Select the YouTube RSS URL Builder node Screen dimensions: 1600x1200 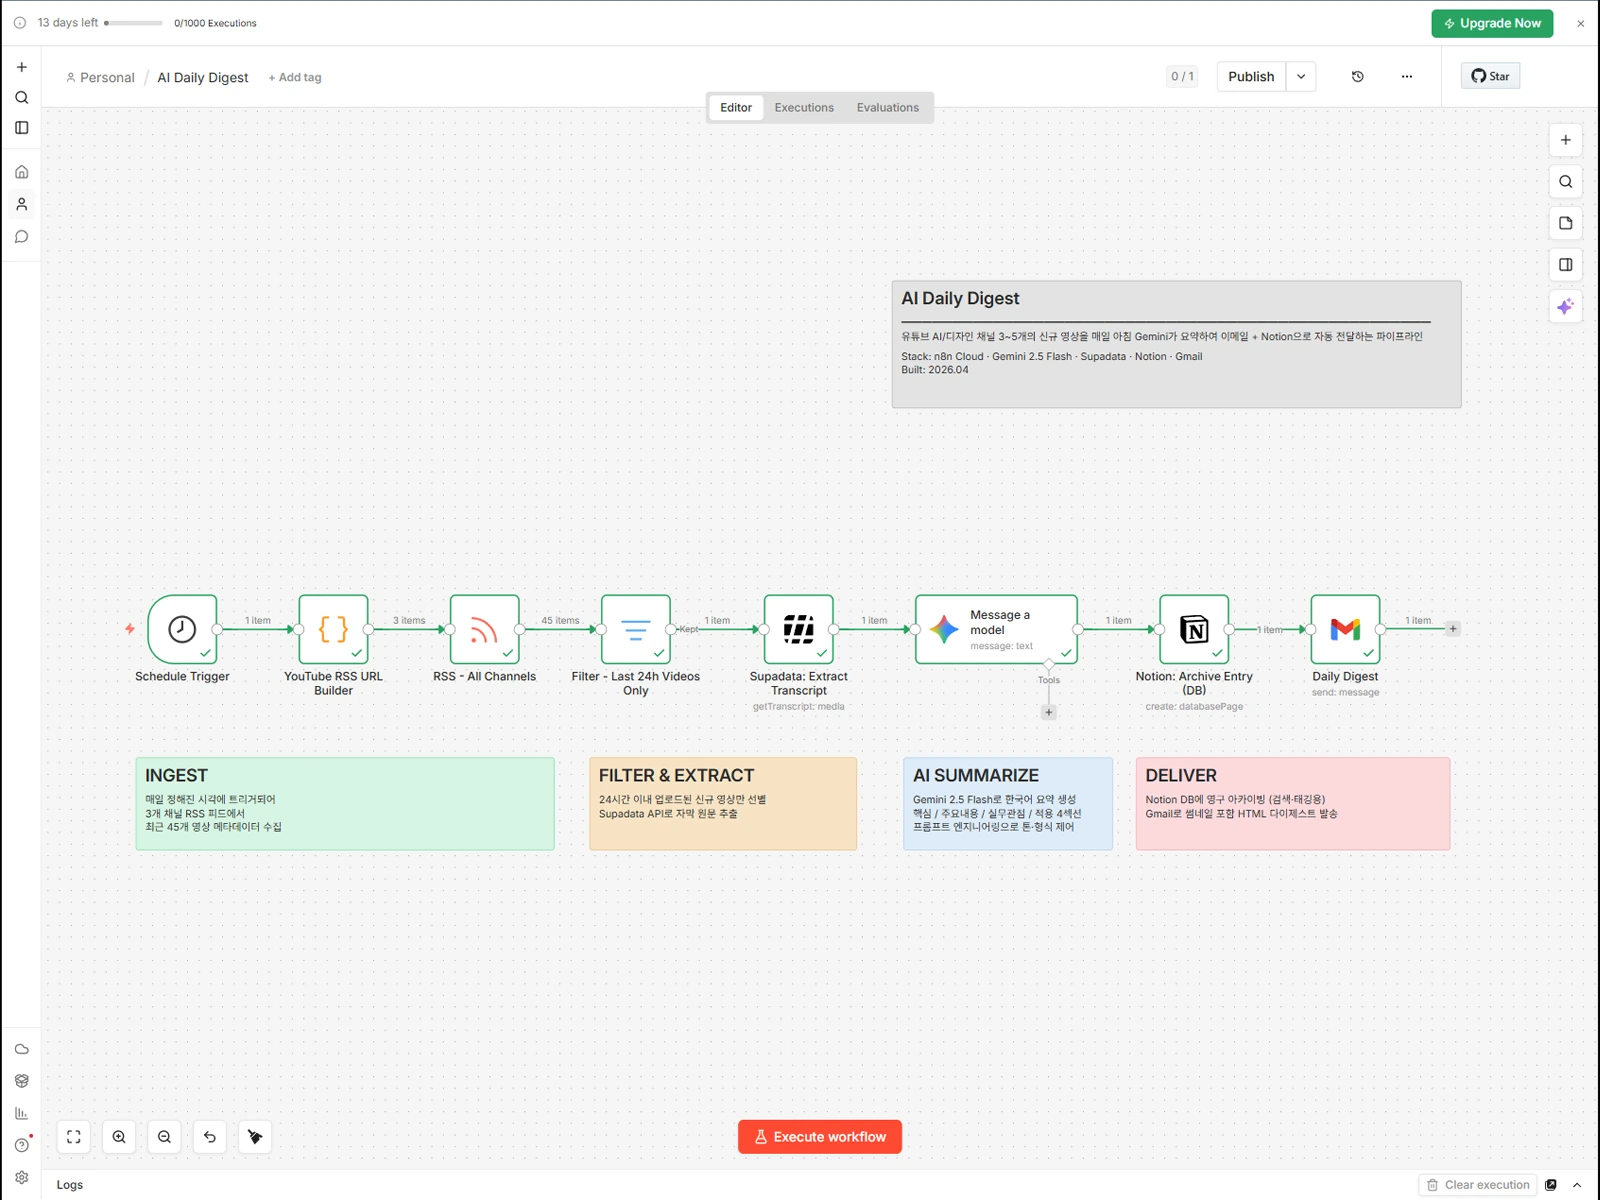[333, 629]
